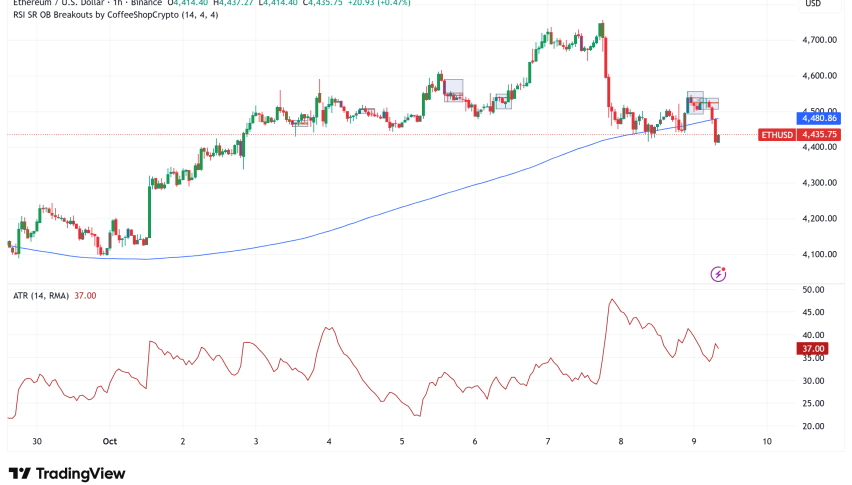Click the red ATR line peak near Oct 8
The height and width of the screenshot is (485, 852).
click(x=611, y=299)
